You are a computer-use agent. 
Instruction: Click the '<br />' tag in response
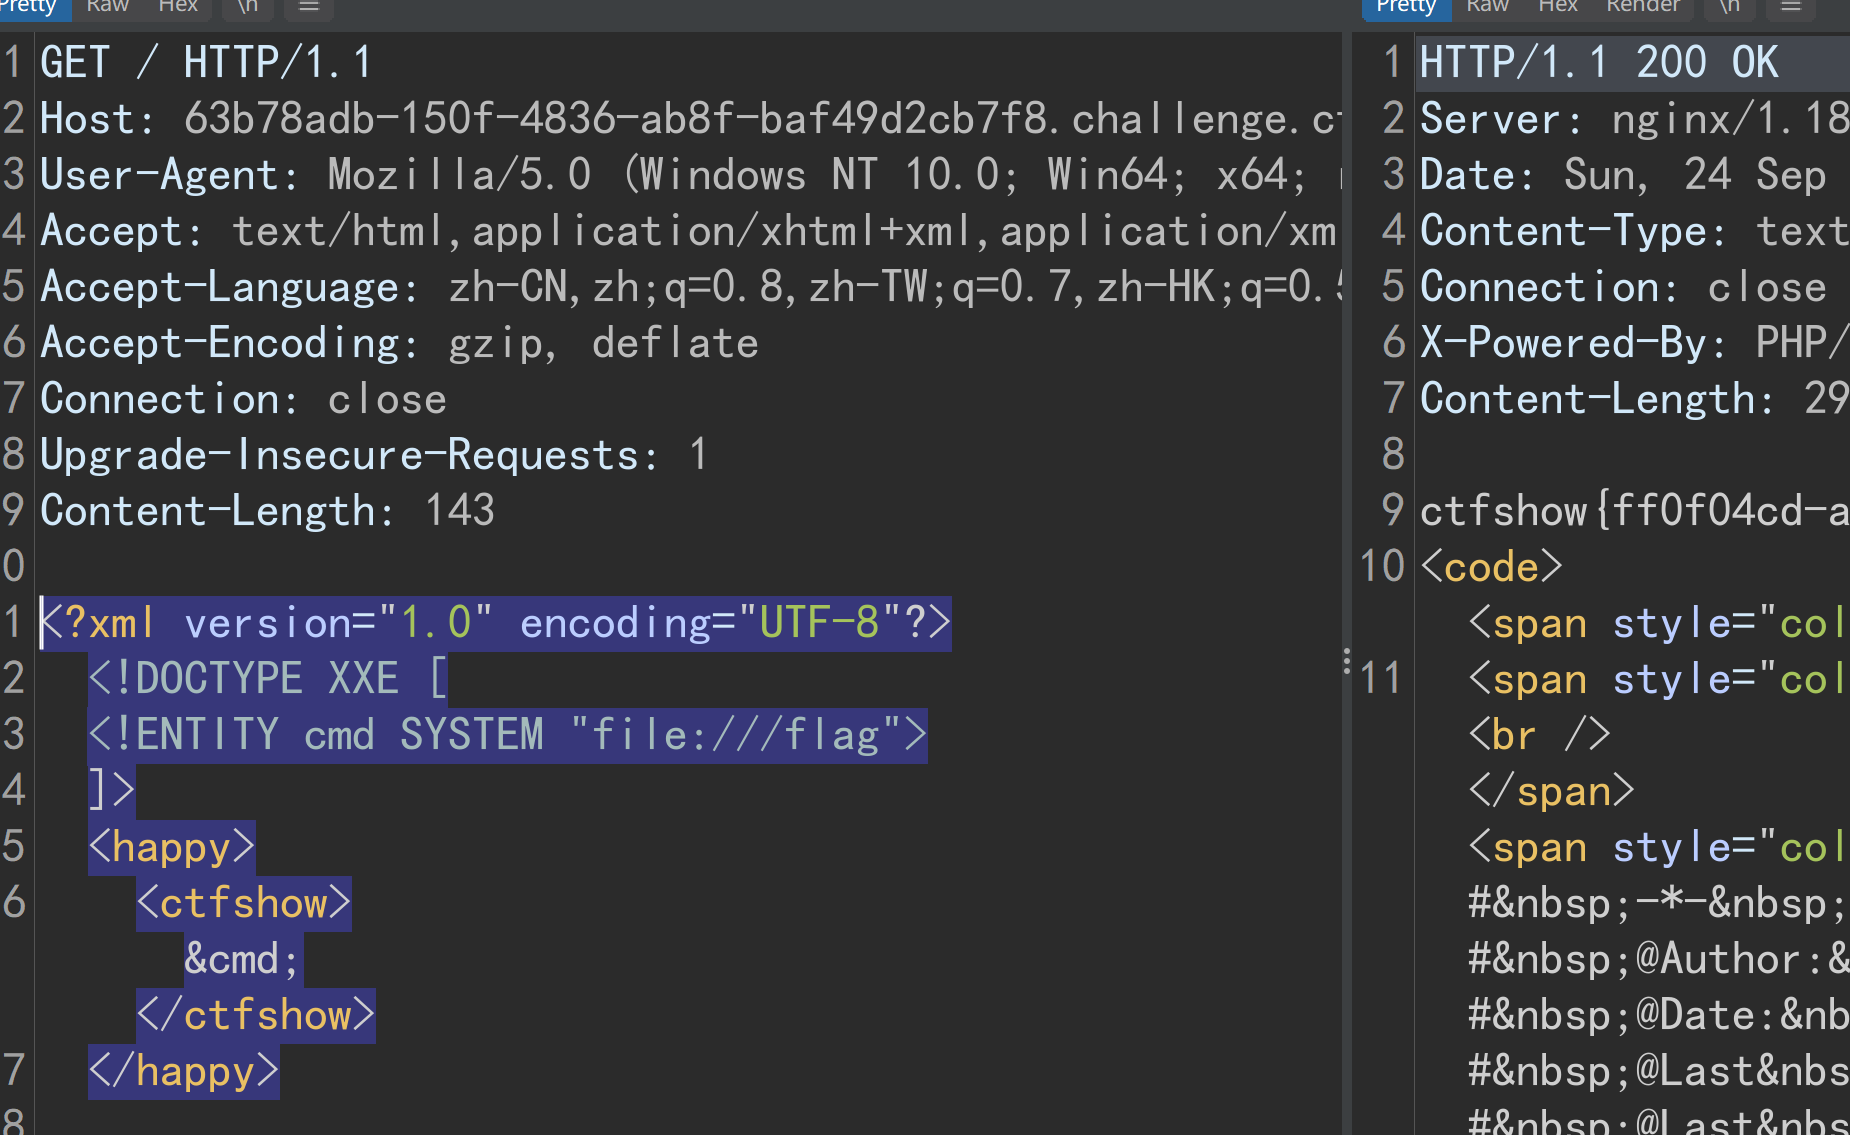(x=1539, y=735)
